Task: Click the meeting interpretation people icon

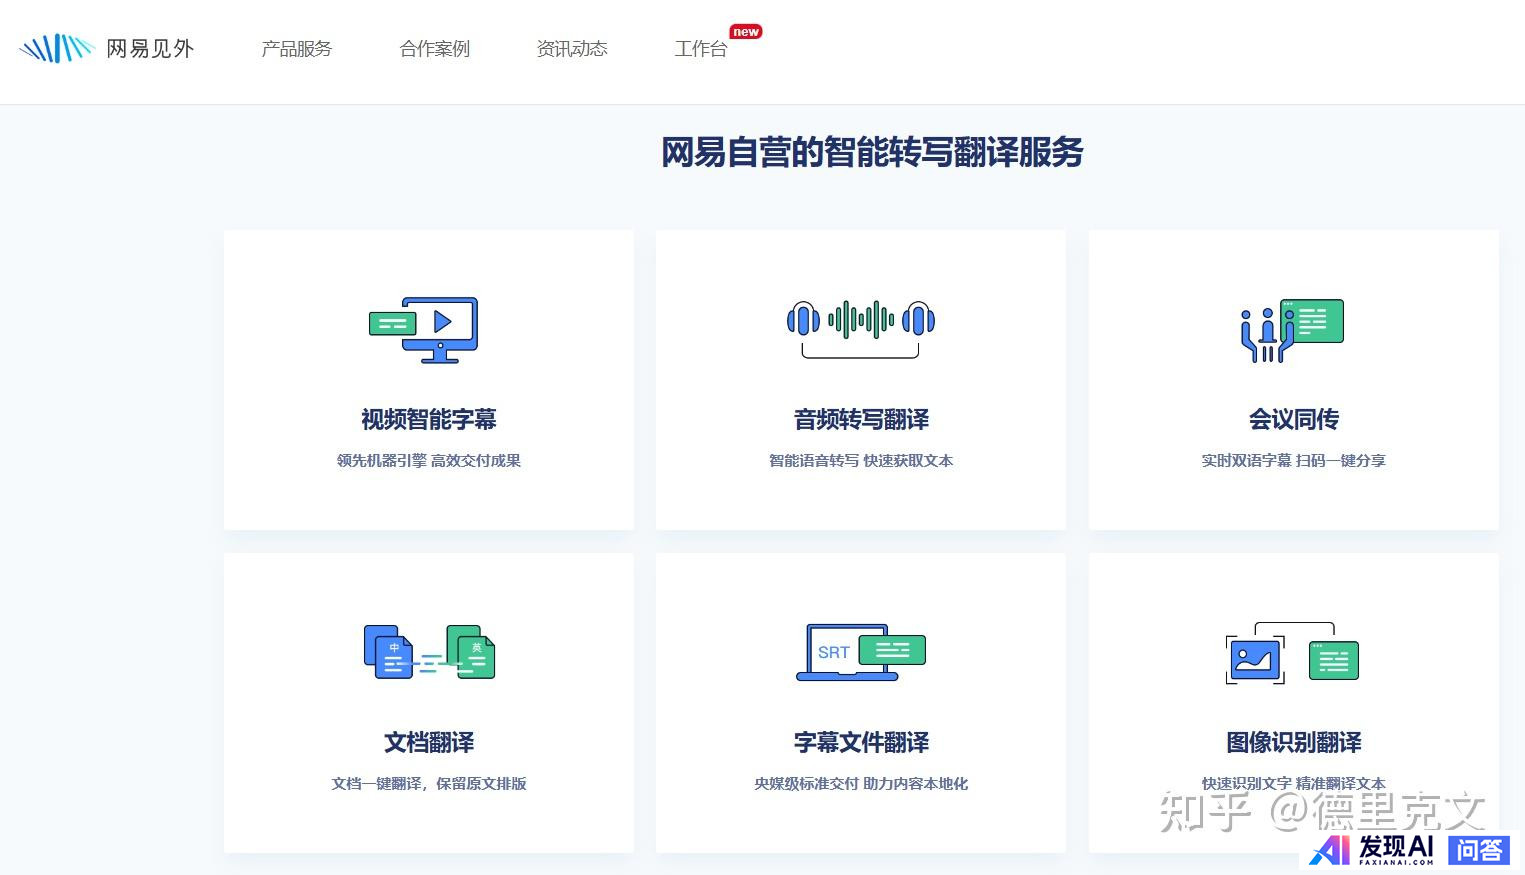Action: point(1292,330)
